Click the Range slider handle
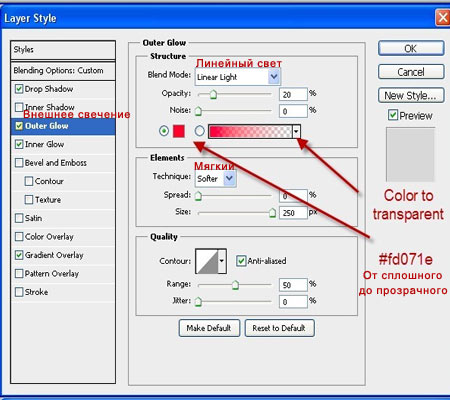 [235, 285]
